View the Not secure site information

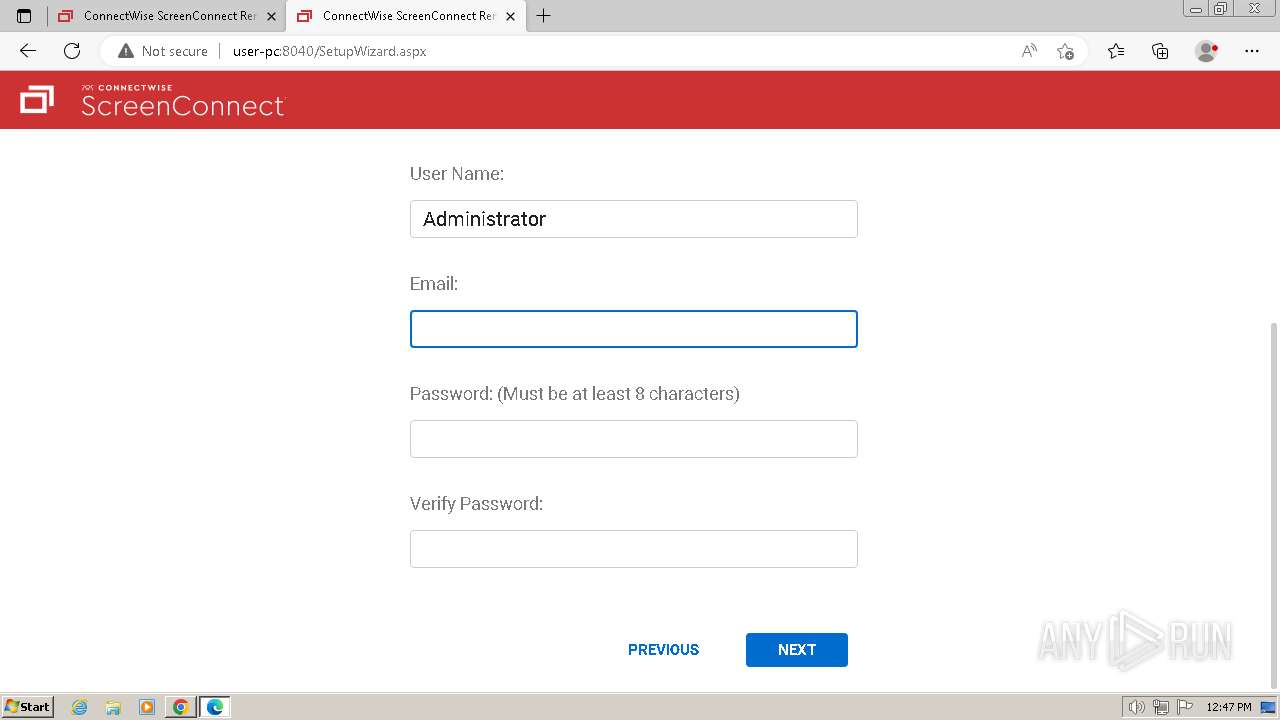[163, 51]
